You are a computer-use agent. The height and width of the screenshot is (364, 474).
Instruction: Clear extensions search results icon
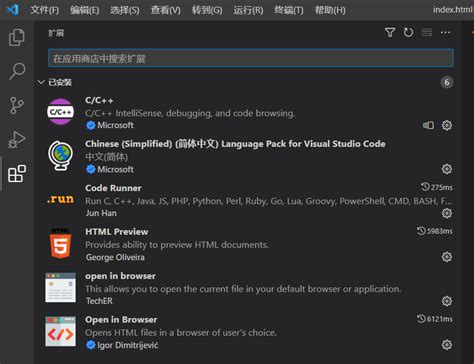point(427,33)
